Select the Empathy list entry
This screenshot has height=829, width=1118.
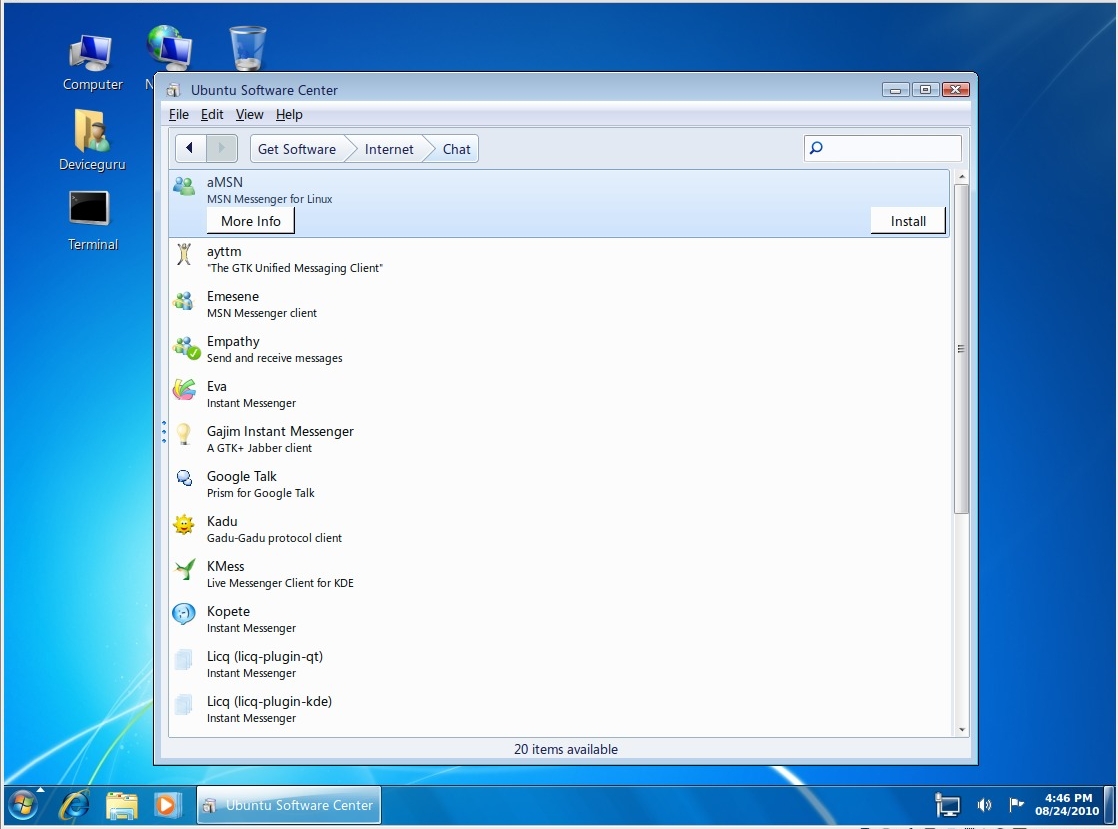pos(559,349)
